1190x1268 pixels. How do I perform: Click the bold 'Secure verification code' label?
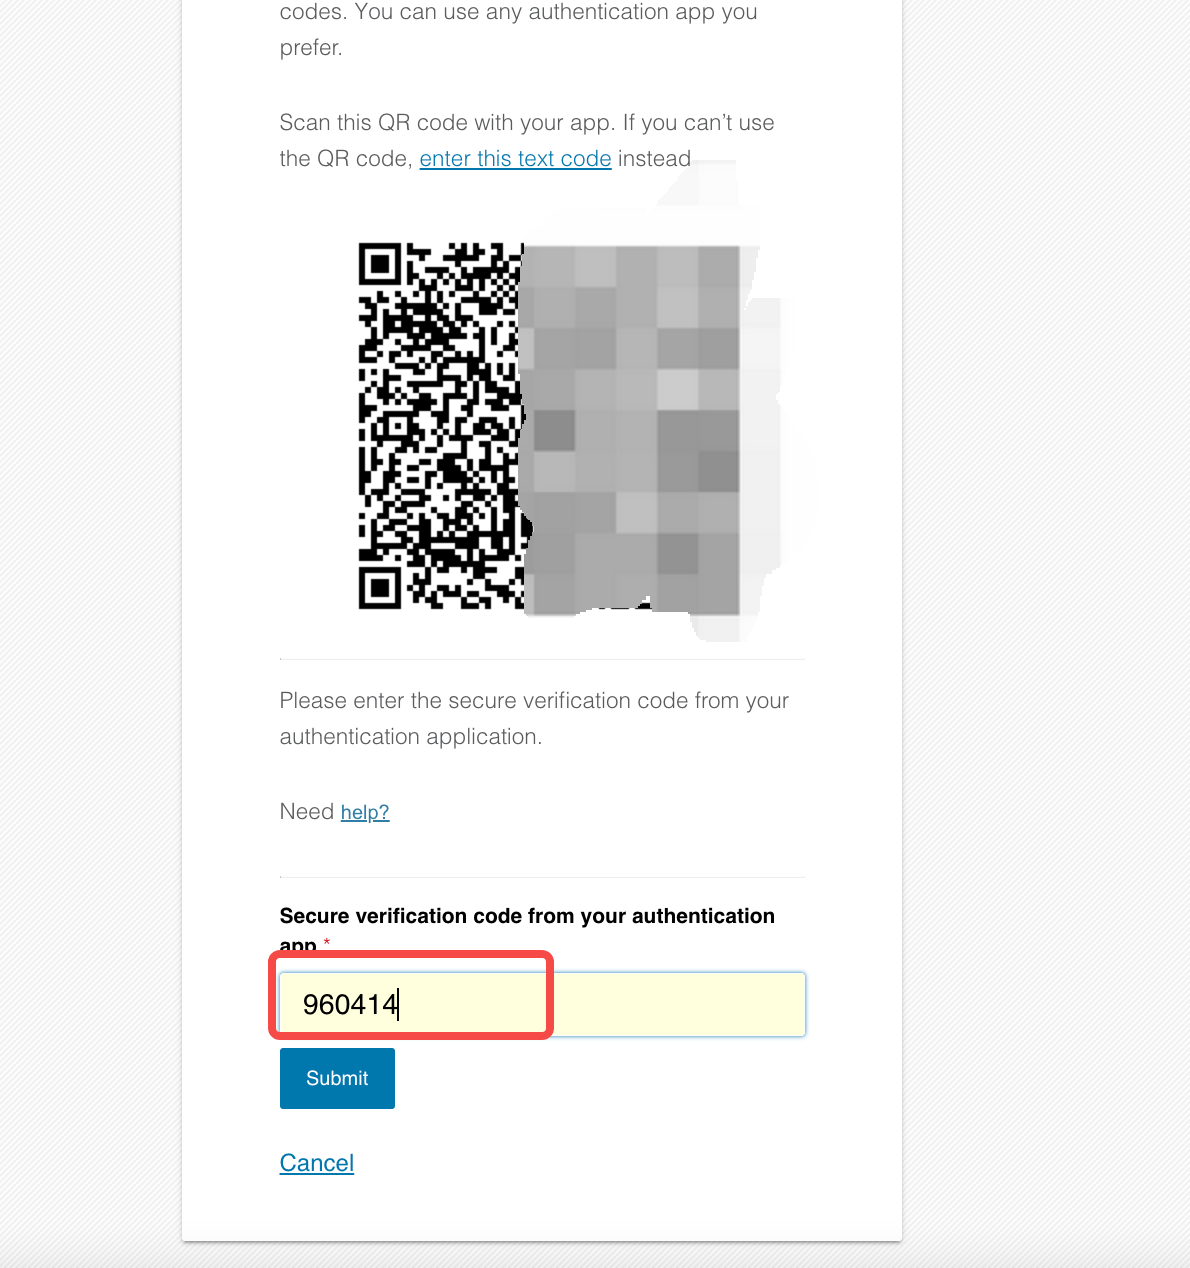527,930
